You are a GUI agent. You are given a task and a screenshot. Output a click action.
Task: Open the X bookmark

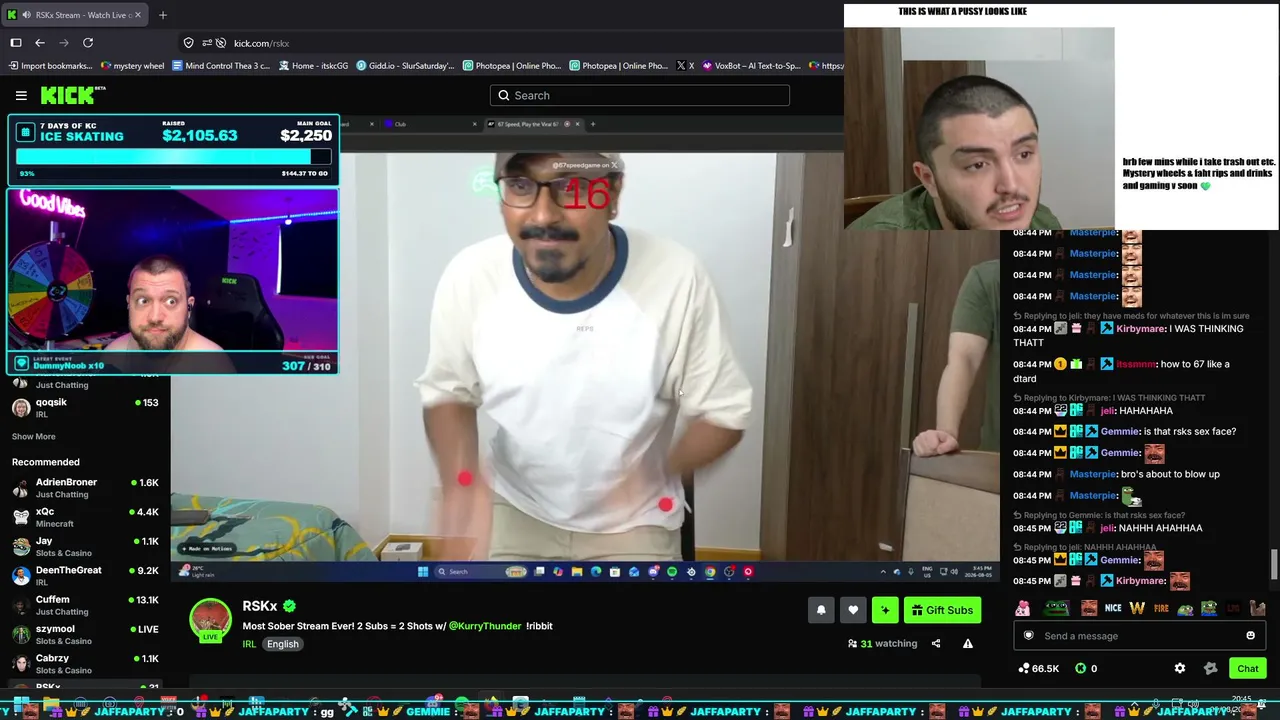pos(685,66)
